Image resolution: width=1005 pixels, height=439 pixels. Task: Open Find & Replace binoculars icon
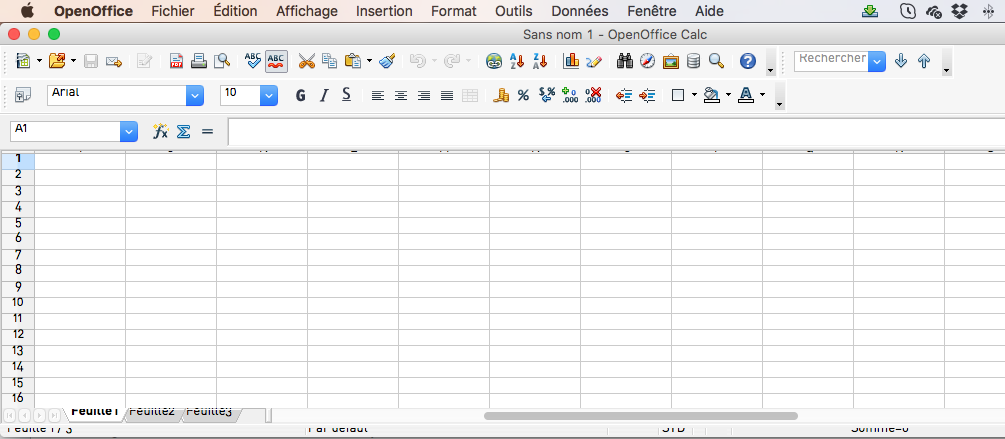(625, 62)
